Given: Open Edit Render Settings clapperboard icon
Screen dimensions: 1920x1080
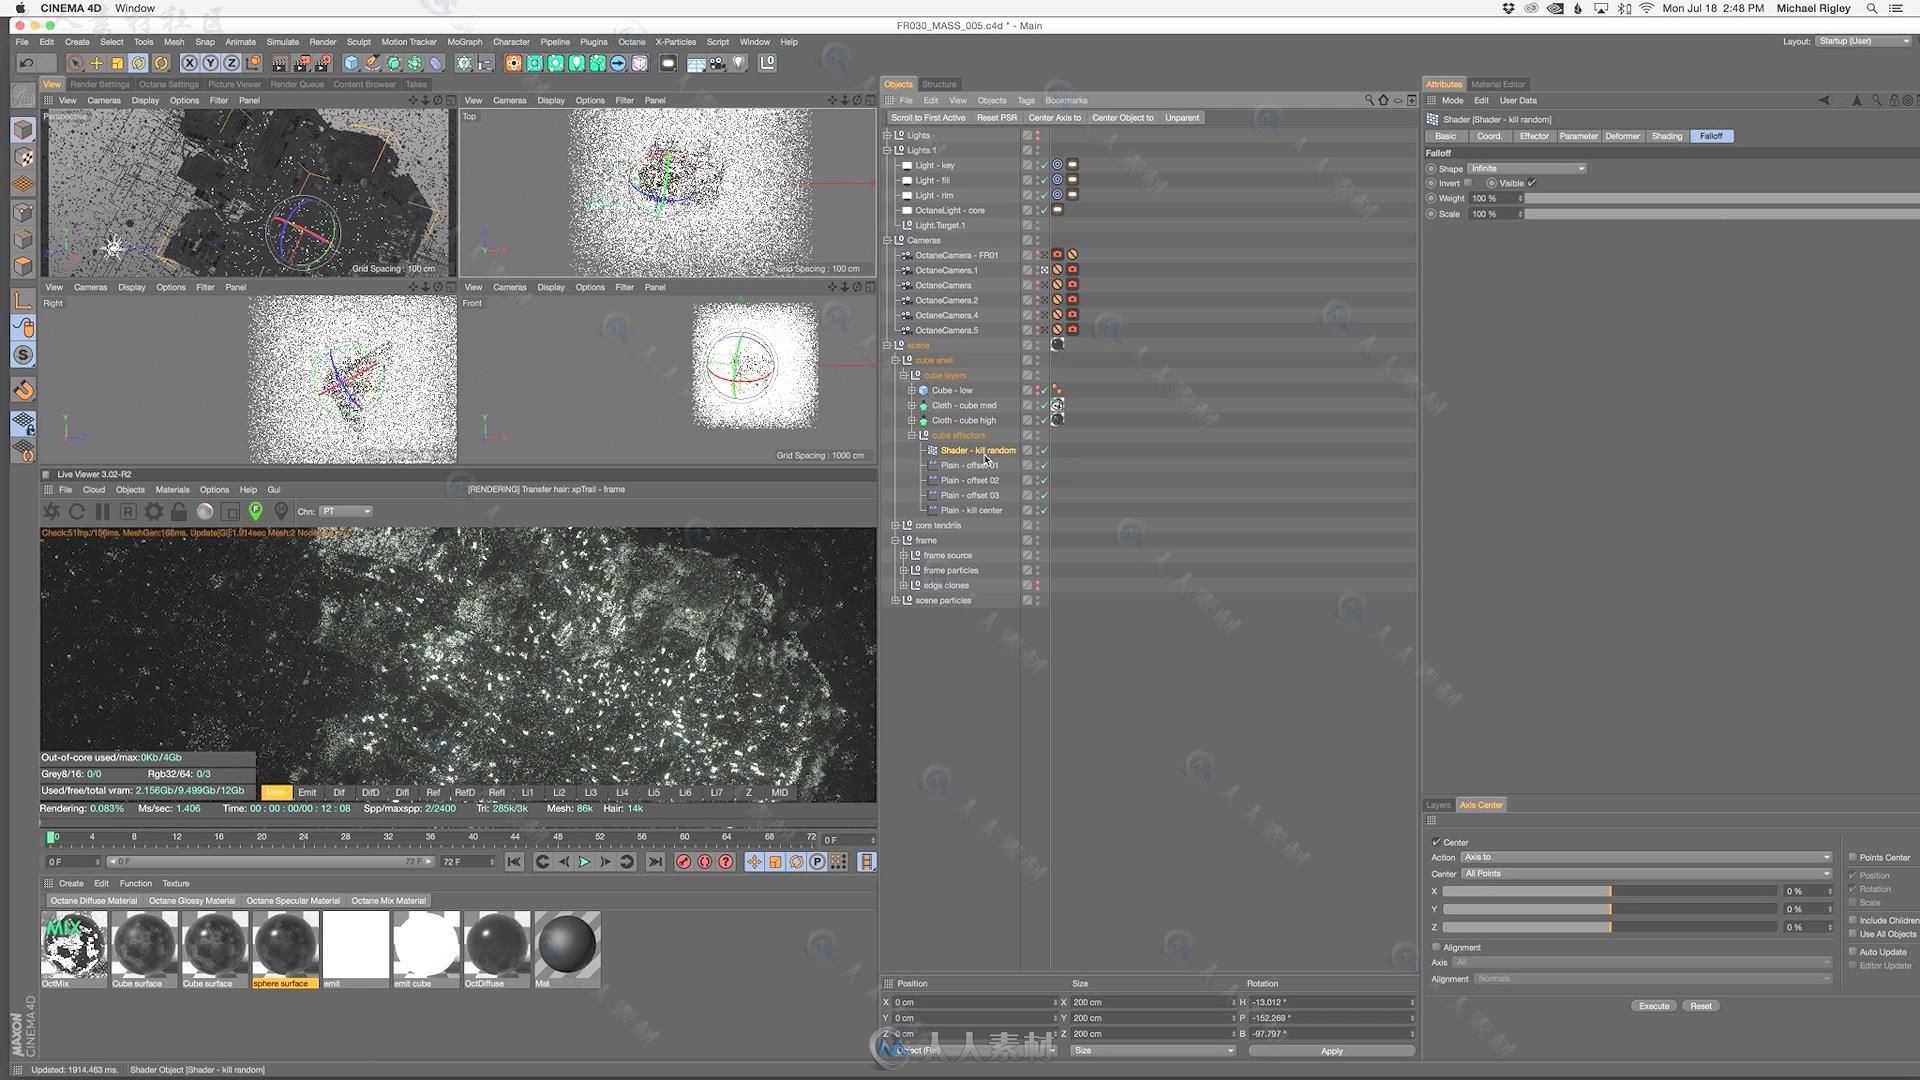Looking at the screenshot, I should 323,63.
